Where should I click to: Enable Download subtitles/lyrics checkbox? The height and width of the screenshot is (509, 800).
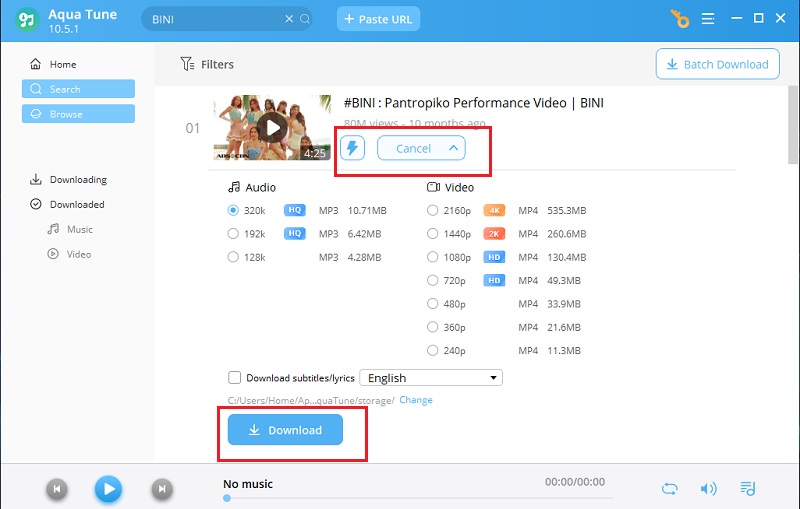pos(234,377)
